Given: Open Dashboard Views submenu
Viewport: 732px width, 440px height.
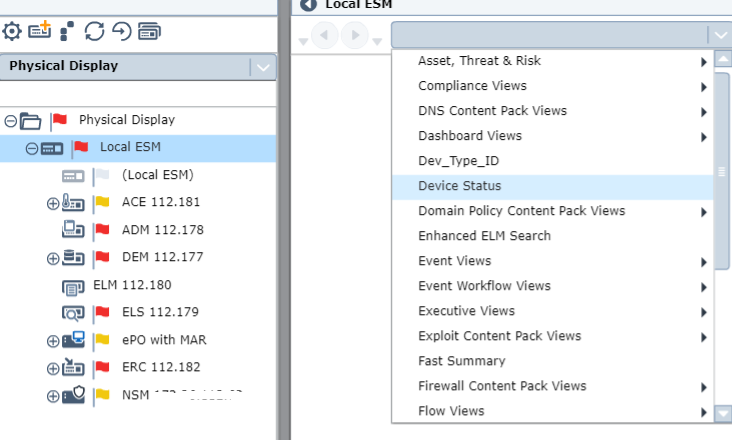Looking at the screenshot, I should click(552, 136).
